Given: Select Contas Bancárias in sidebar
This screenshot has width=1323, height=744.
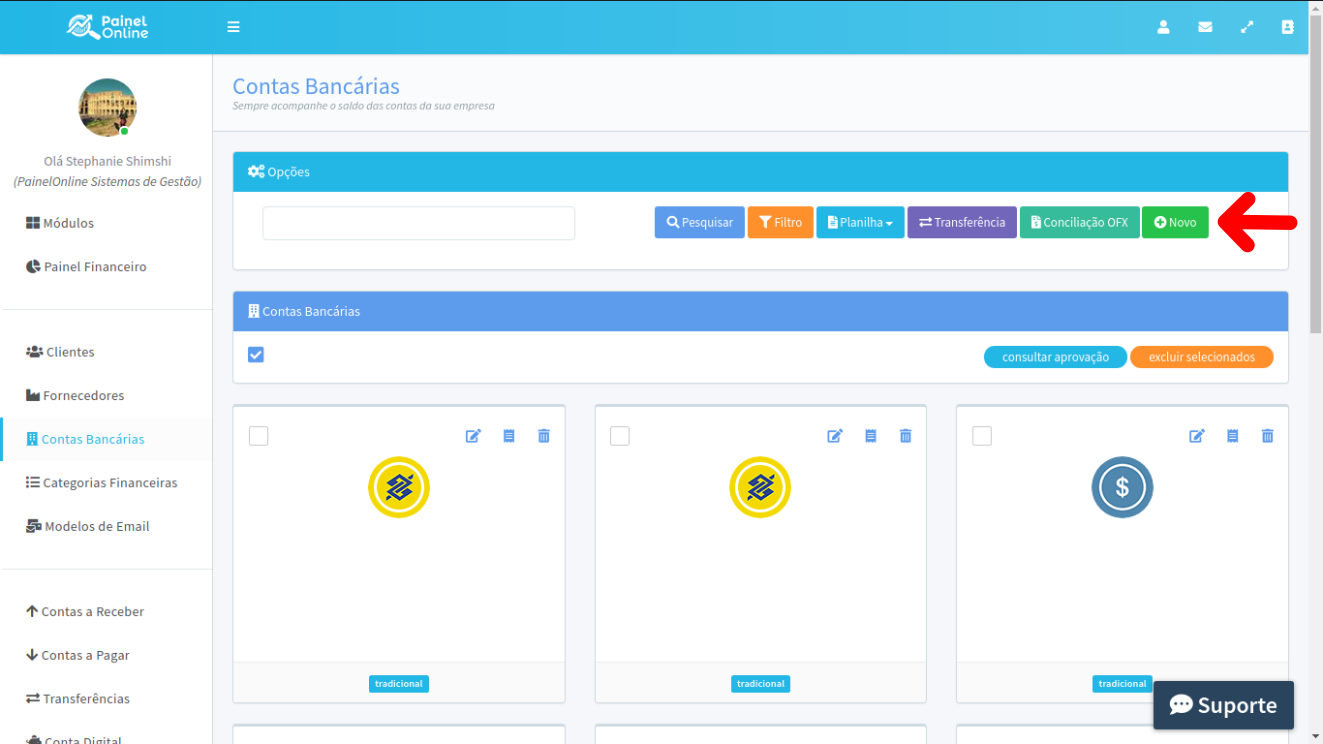Looking at the screenshot, I should 85,439.
